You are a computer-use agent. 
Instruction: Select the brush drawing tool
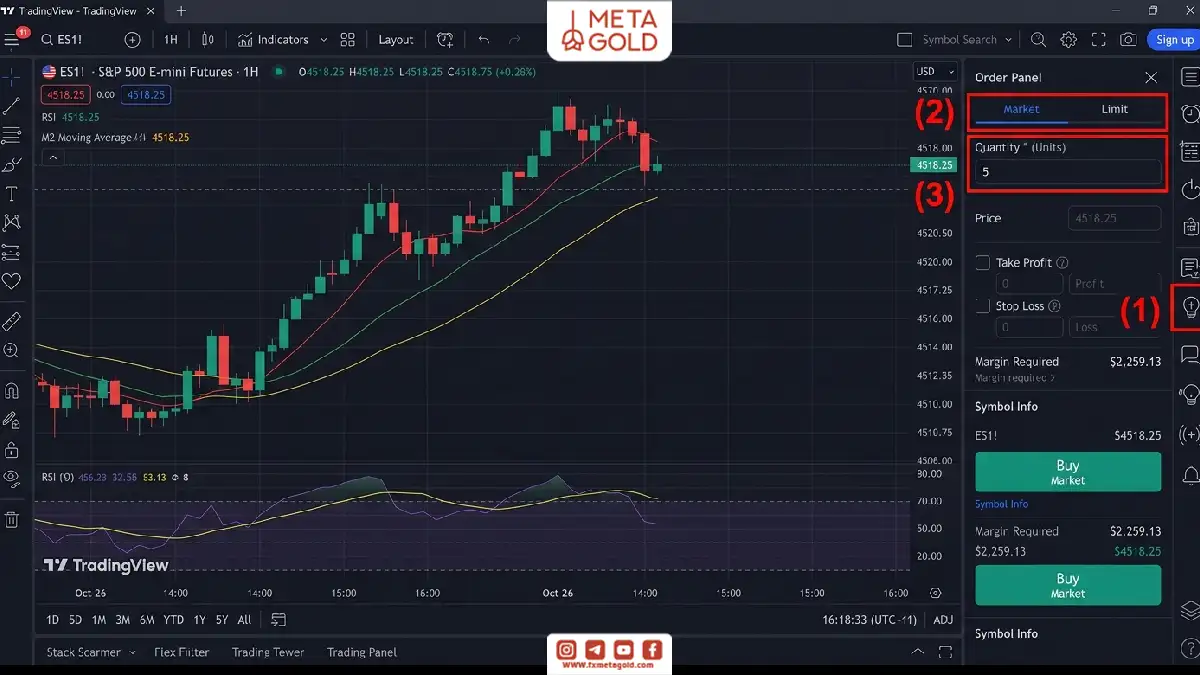coord(12,164)
